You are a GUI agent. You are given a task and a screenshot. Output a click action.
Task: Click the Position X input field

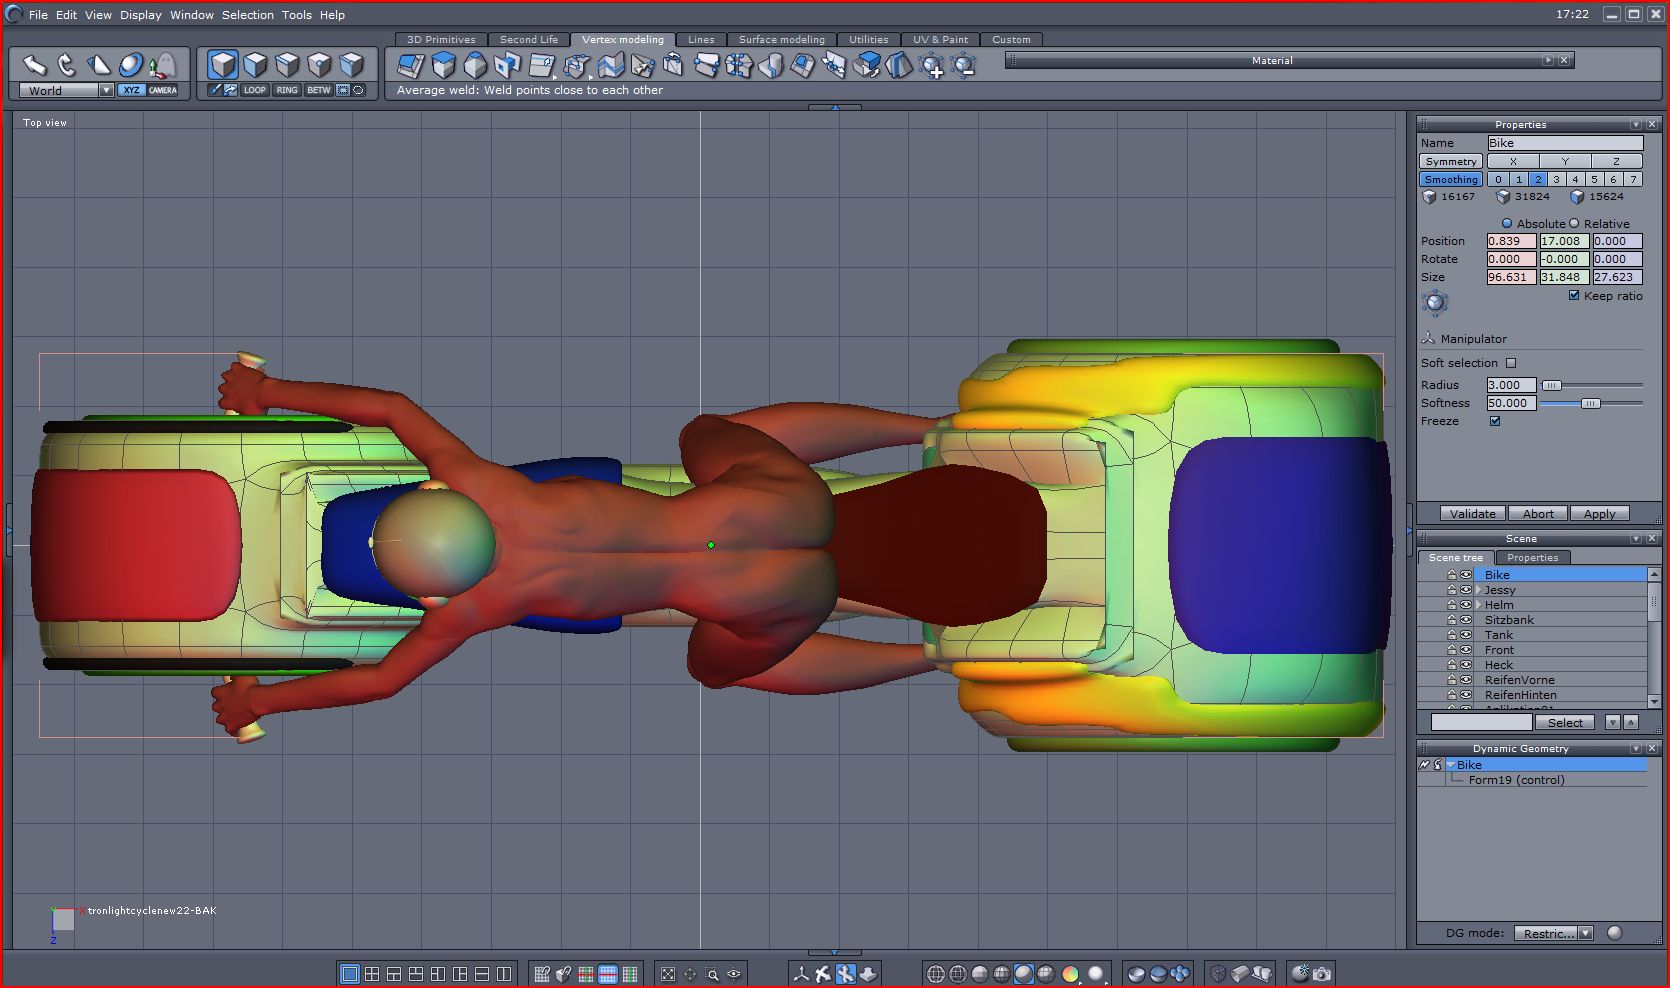click(x=1510, y=241)
